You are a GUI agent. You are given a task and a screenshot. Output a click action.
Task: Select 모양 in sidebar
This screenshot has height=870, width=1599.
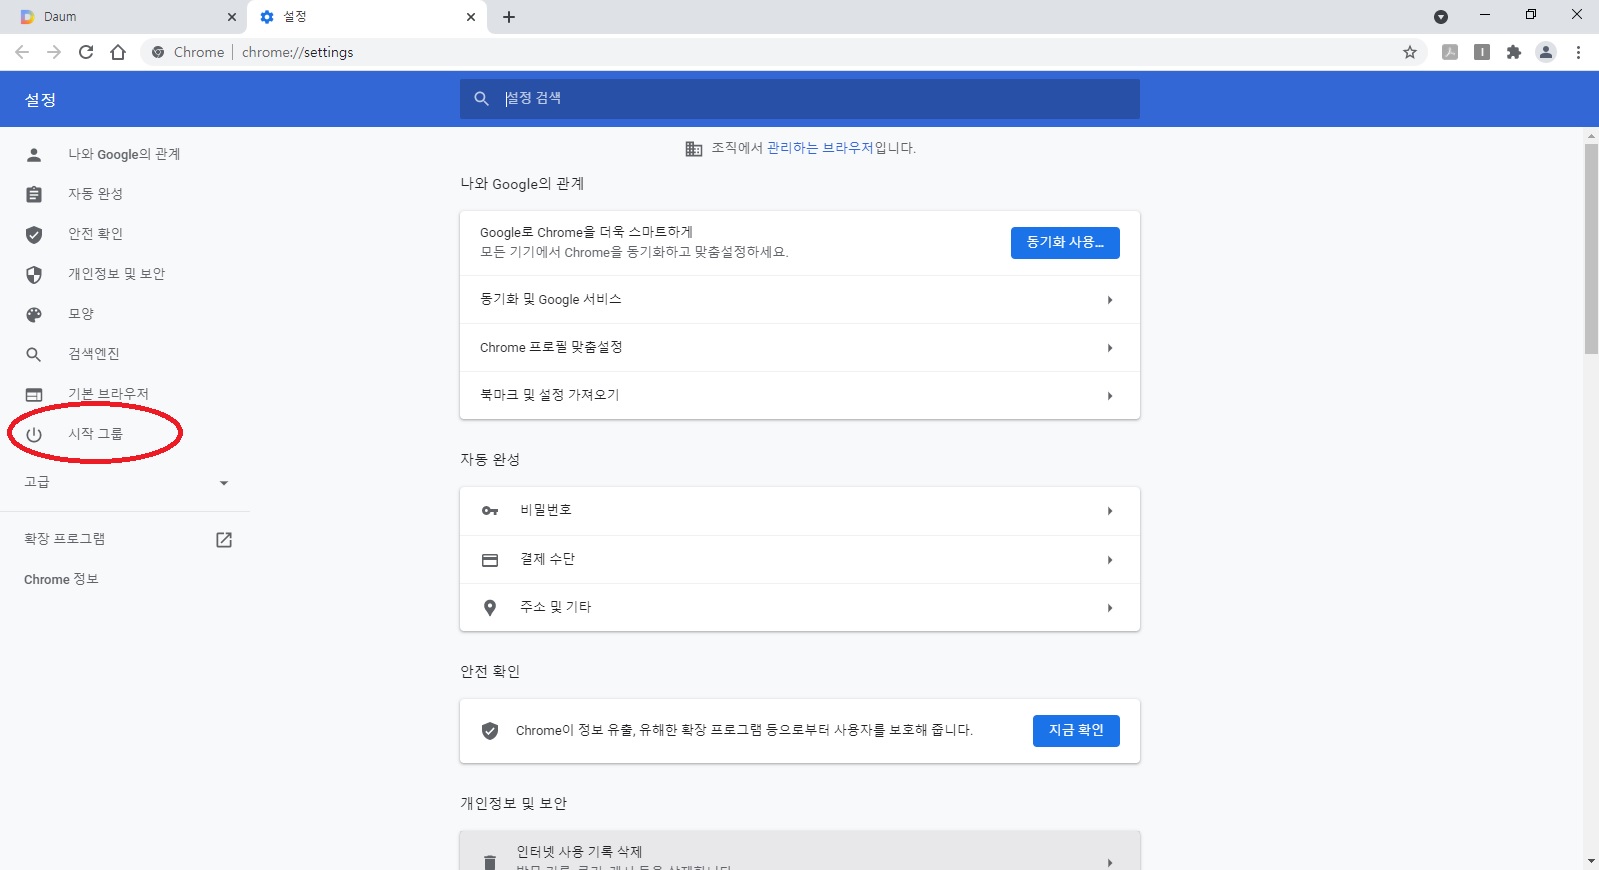tap(81, 314)
